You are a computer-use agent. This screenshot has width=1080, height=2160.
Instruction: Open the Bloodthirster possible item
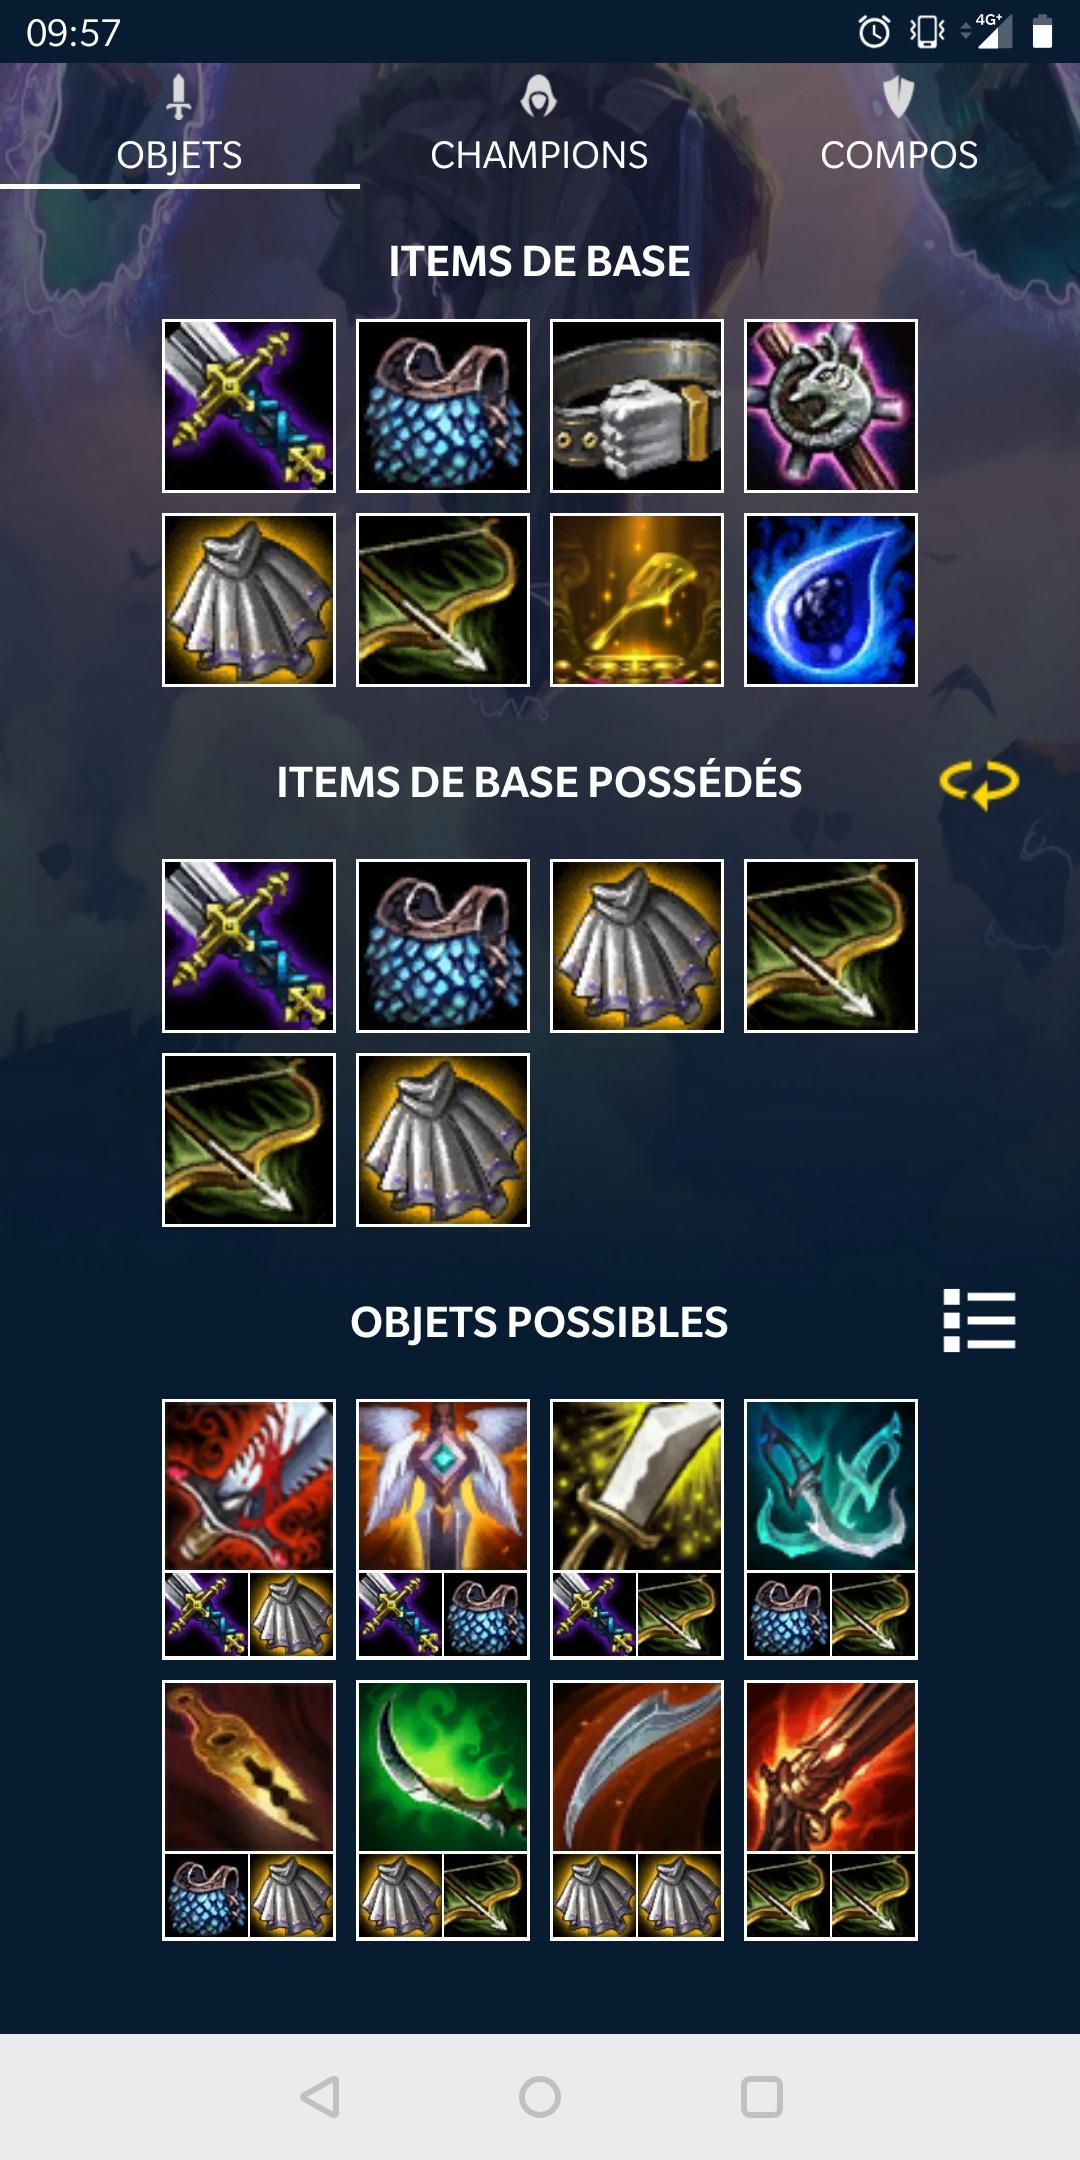click(x=249, y=1529)
